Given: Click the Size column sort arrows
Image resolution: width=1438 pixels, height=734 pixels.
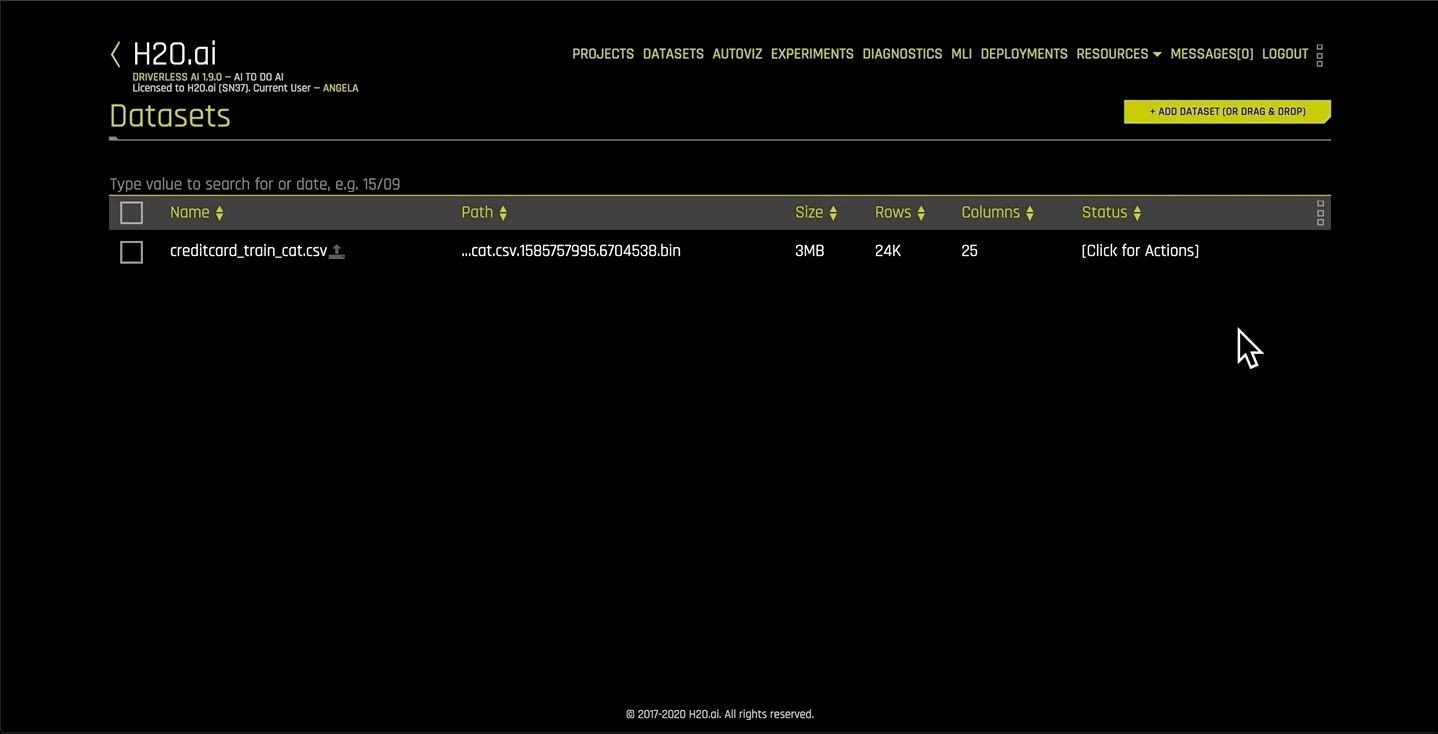Looking at the screenshot, I should 833,212.
